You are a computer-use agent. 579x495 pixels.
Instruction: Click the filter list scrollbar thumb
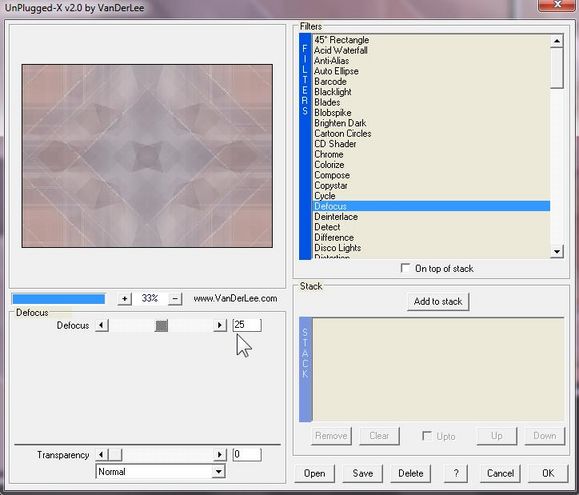pos(556,68)
